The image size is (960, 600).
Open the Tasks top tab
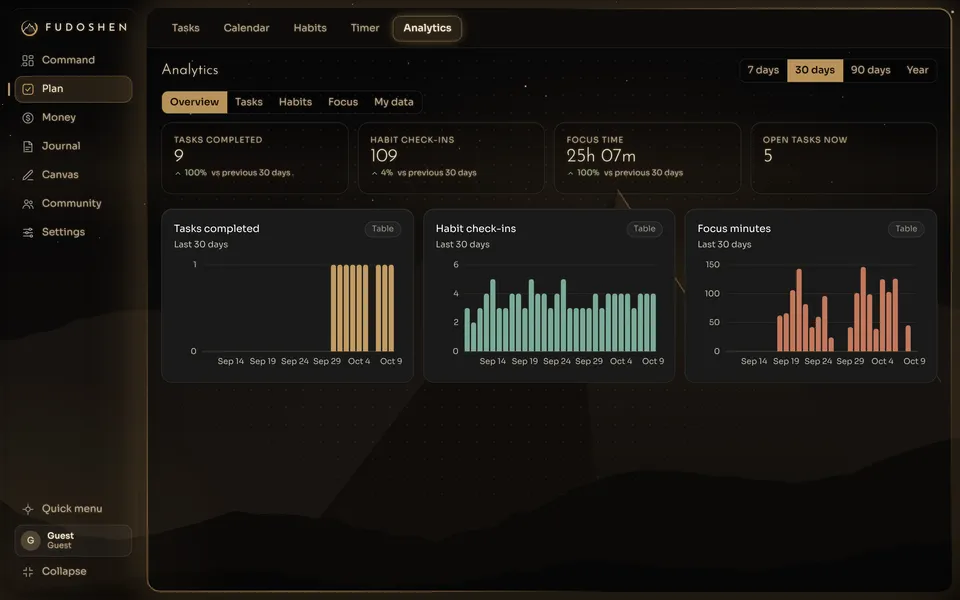[186, 28]
